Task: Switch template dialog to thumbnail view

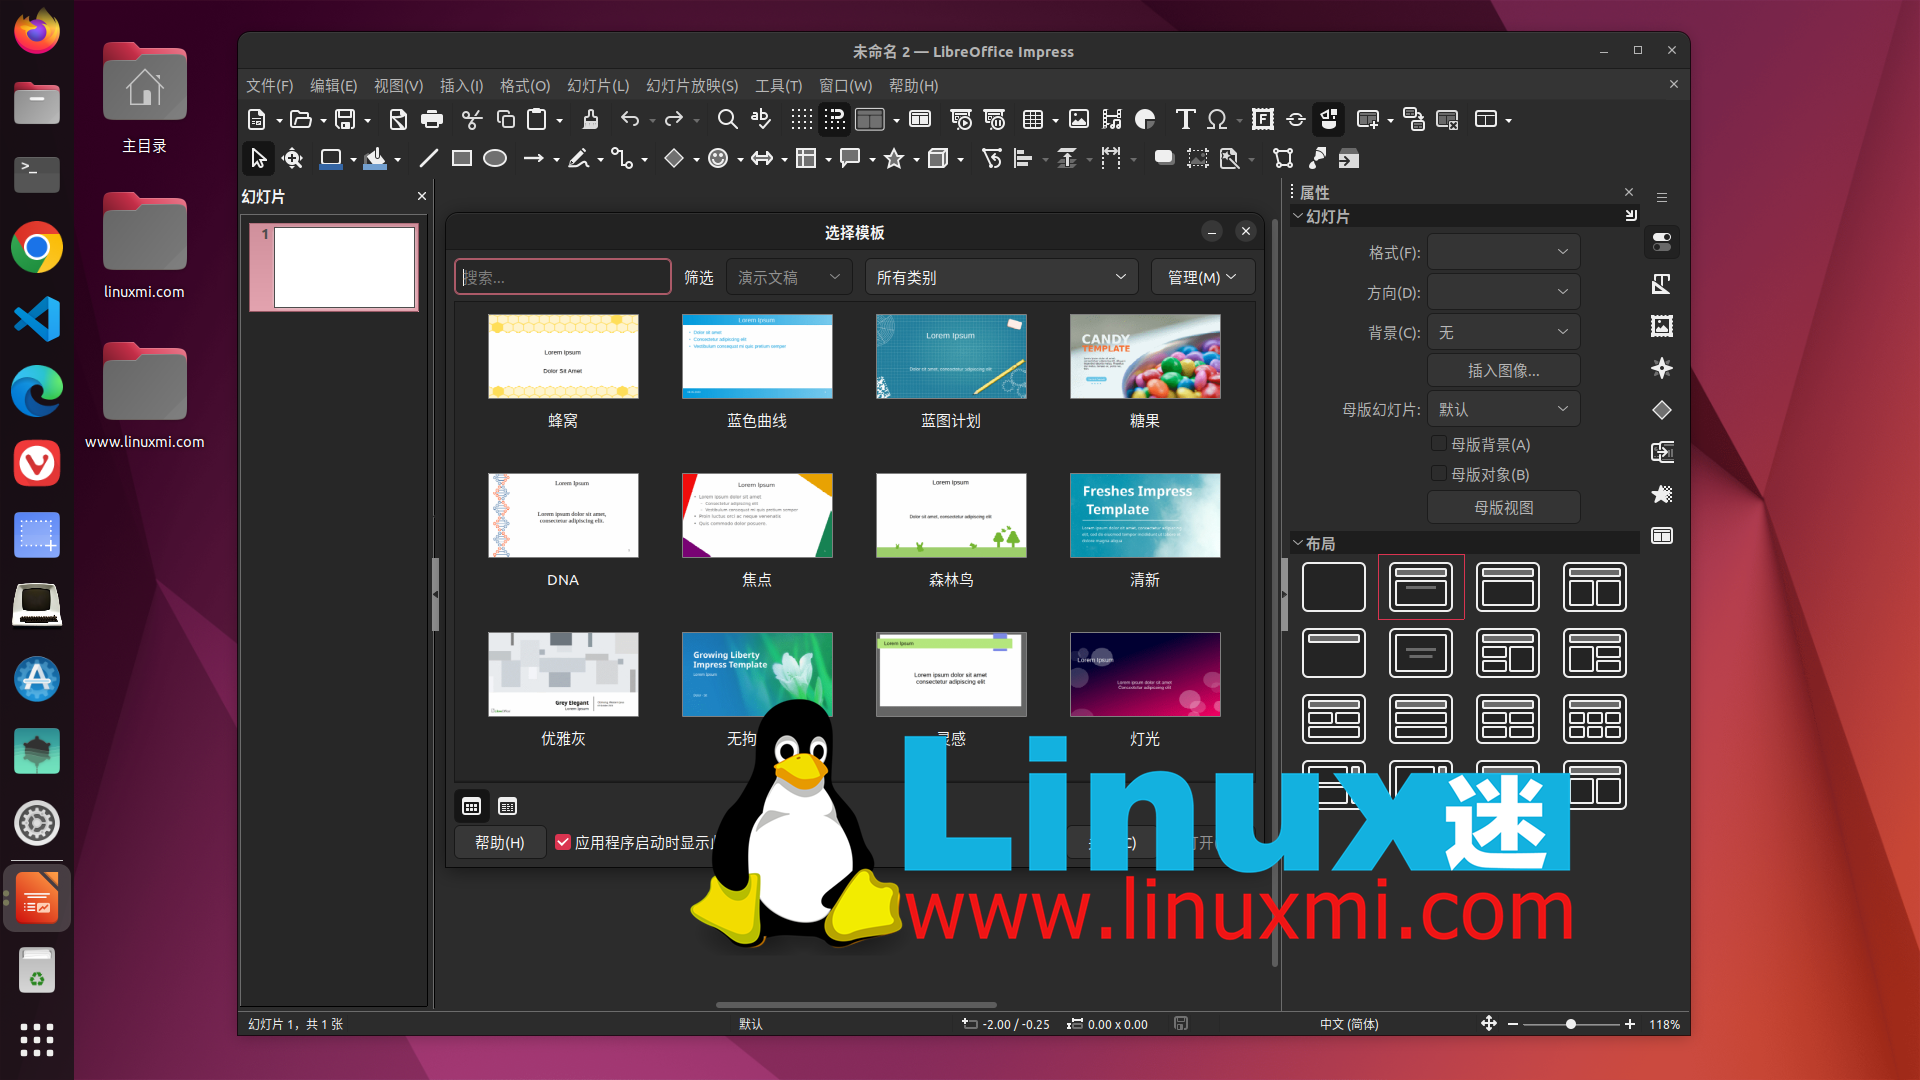Action: [x=472, y=806]
